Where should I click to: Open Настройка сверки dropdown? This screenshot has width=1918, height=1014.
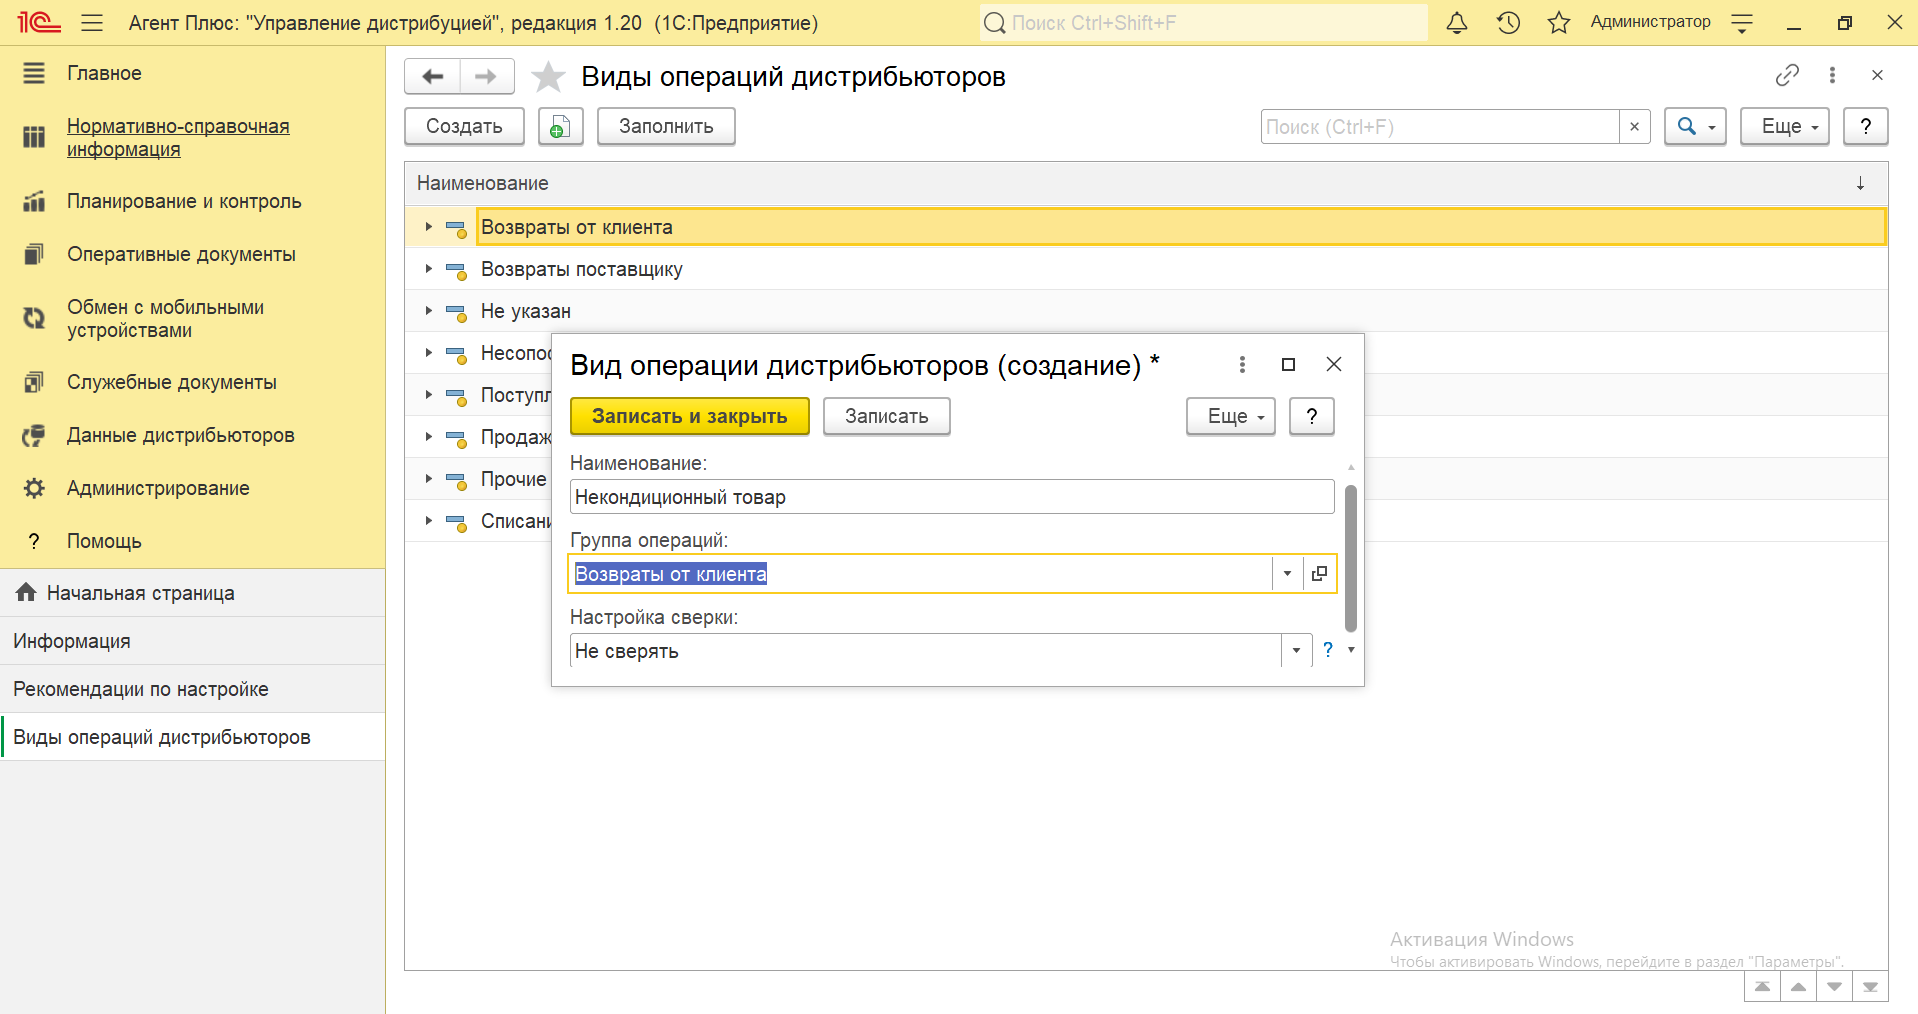pos(1296,651)
